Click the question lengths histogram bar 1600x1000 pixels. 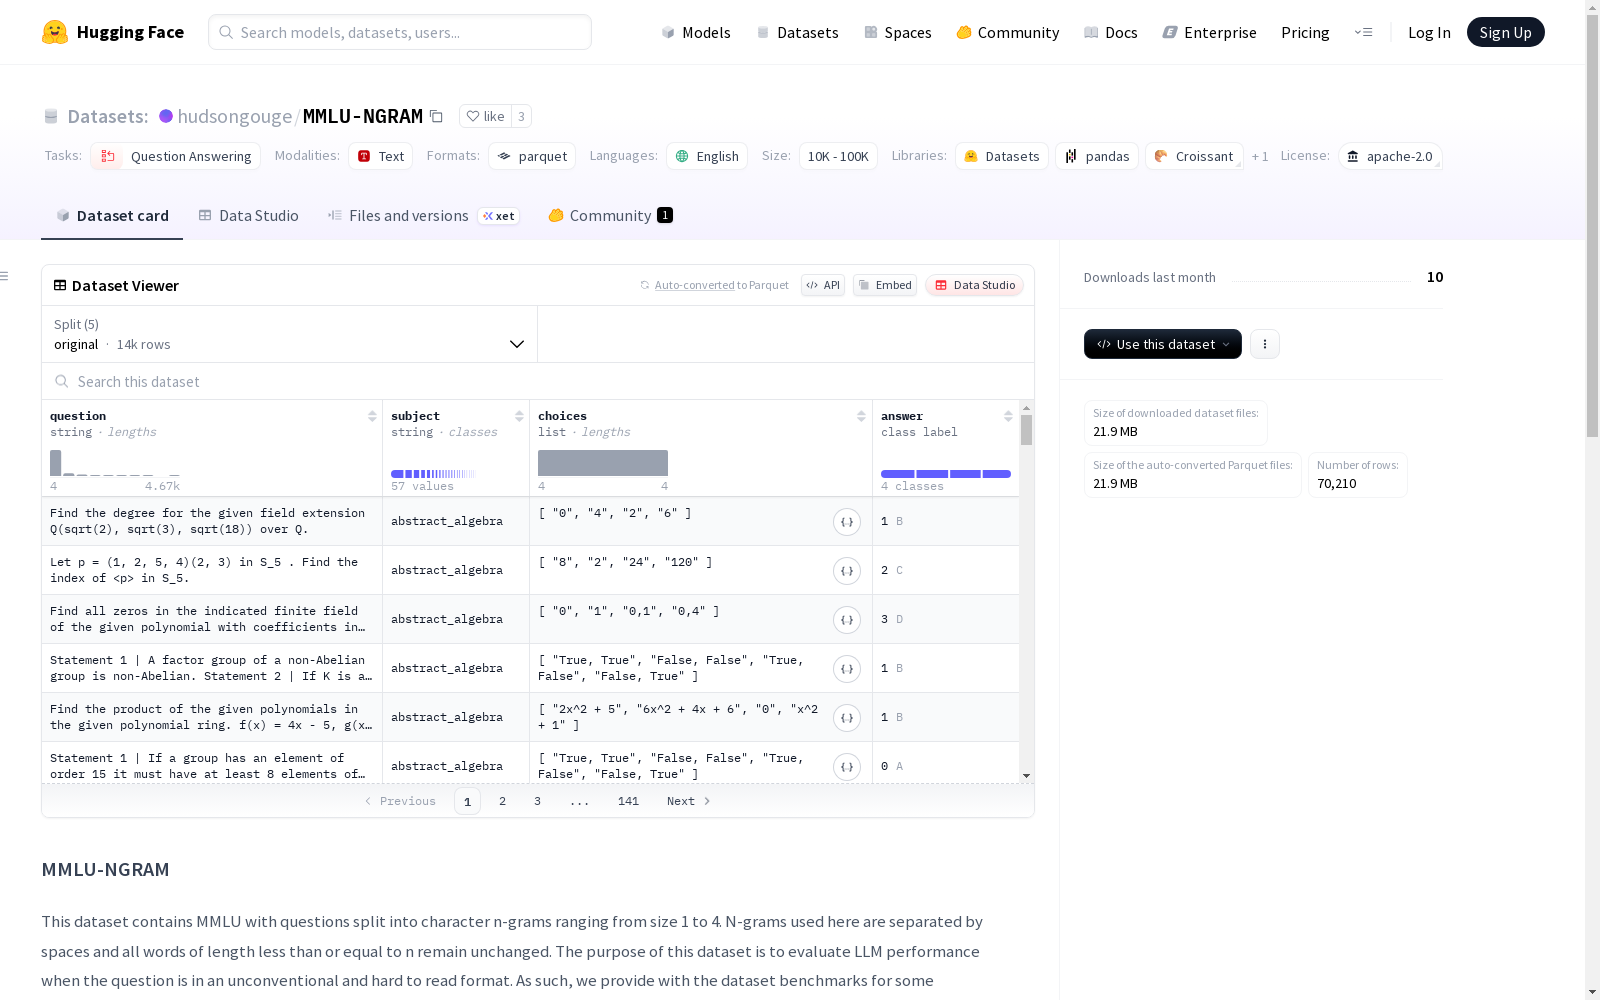pyautogui.click(x=56, y=463)
